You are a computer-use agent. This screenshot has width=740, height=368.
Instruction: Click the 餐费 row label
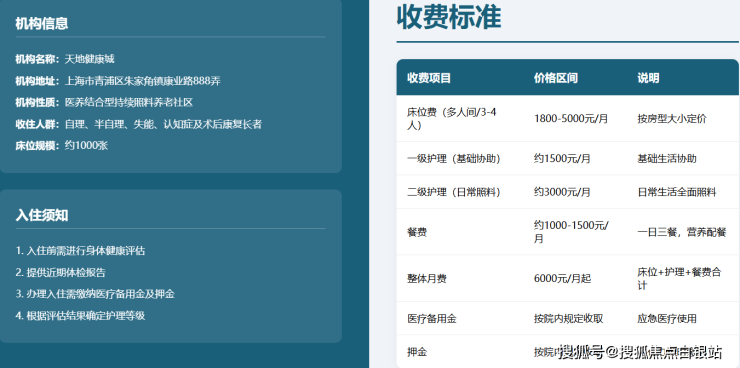tap(417, 232)
